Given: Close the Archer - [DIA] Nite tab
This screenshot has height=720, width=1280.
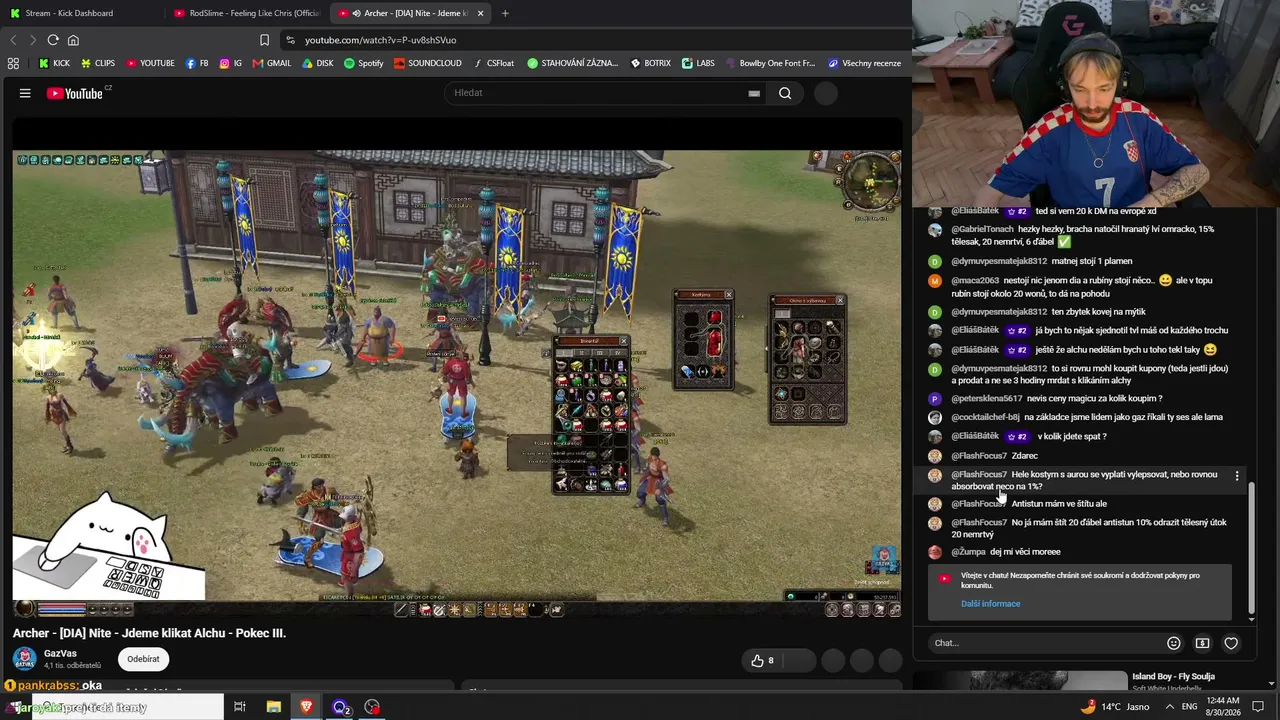Looking at the screenshot, I should 481,13.
